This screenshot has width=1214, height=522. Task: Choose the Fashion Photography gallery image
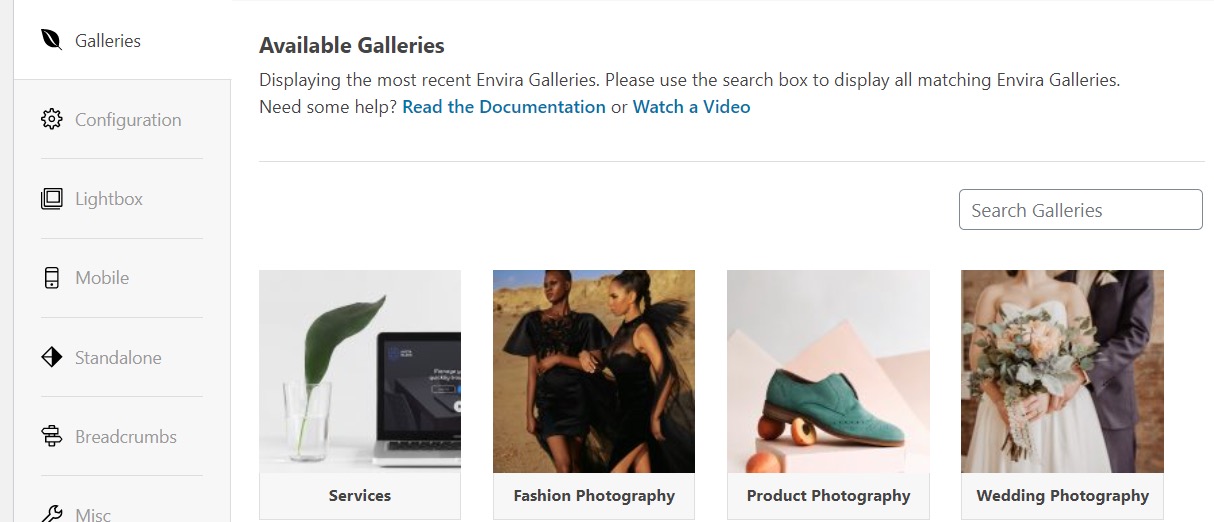pyautogui.click(x=594, y=371)
